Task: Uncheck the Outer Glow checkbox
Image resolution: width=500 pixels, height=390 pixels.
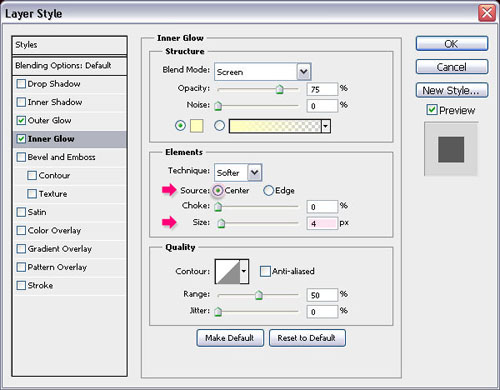Action: click(21, 120)
